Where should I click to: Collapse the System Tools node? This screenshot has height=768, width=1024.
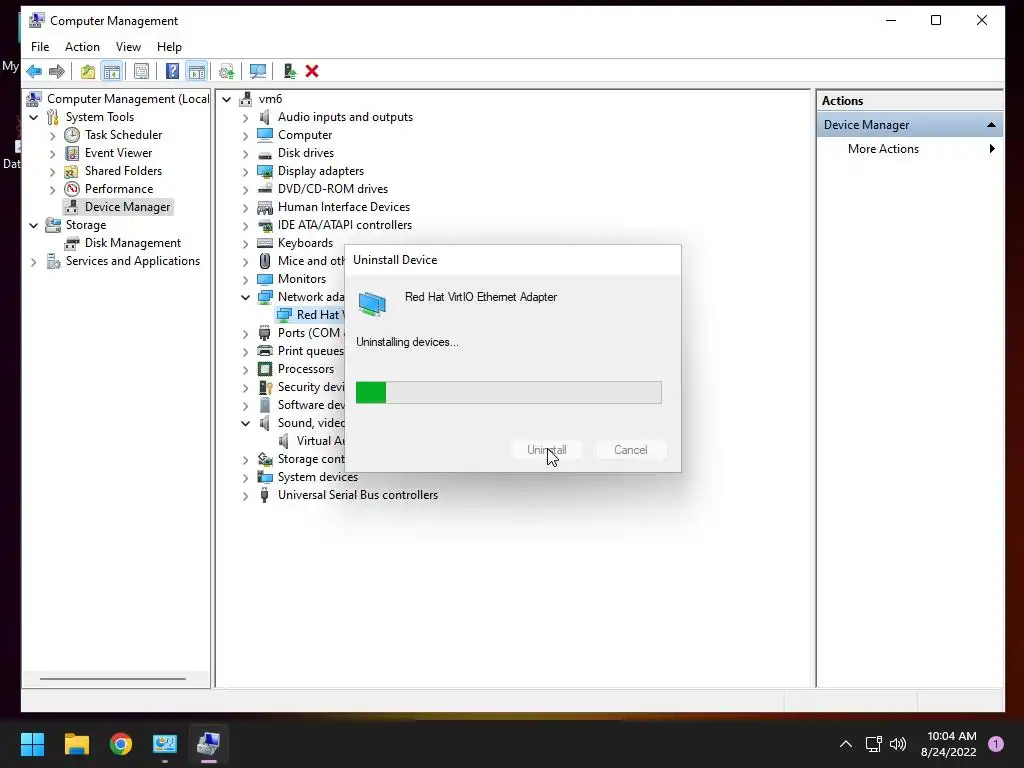point(33,117)
